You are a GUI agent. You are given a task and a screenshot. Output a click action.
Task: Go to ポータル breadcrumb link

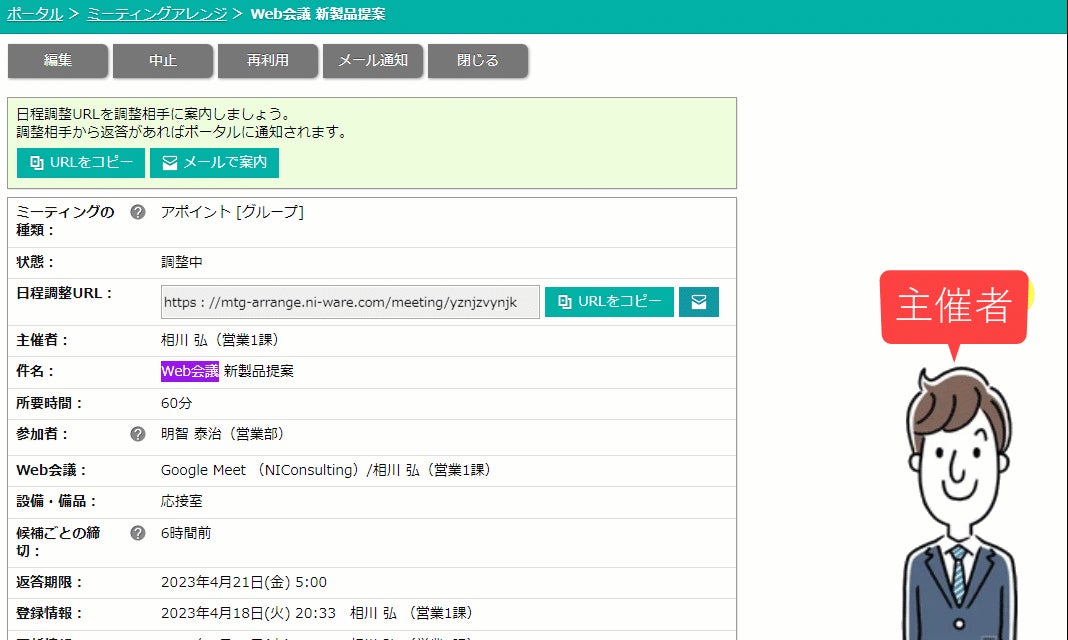tap(34, 14)
